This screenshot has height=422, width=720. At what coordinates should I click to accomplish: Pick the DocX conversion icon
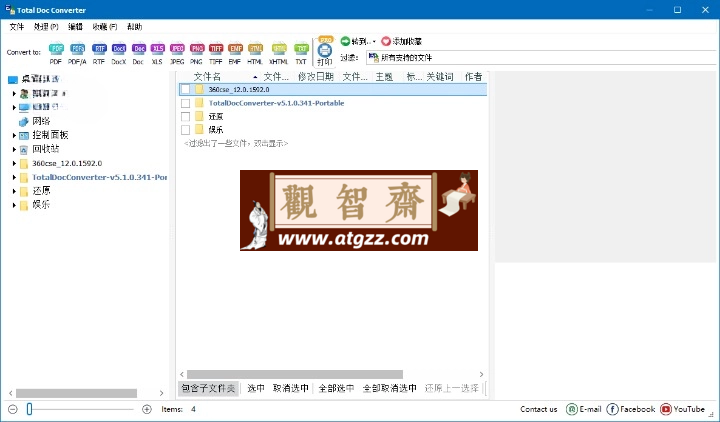coord(118,49)
